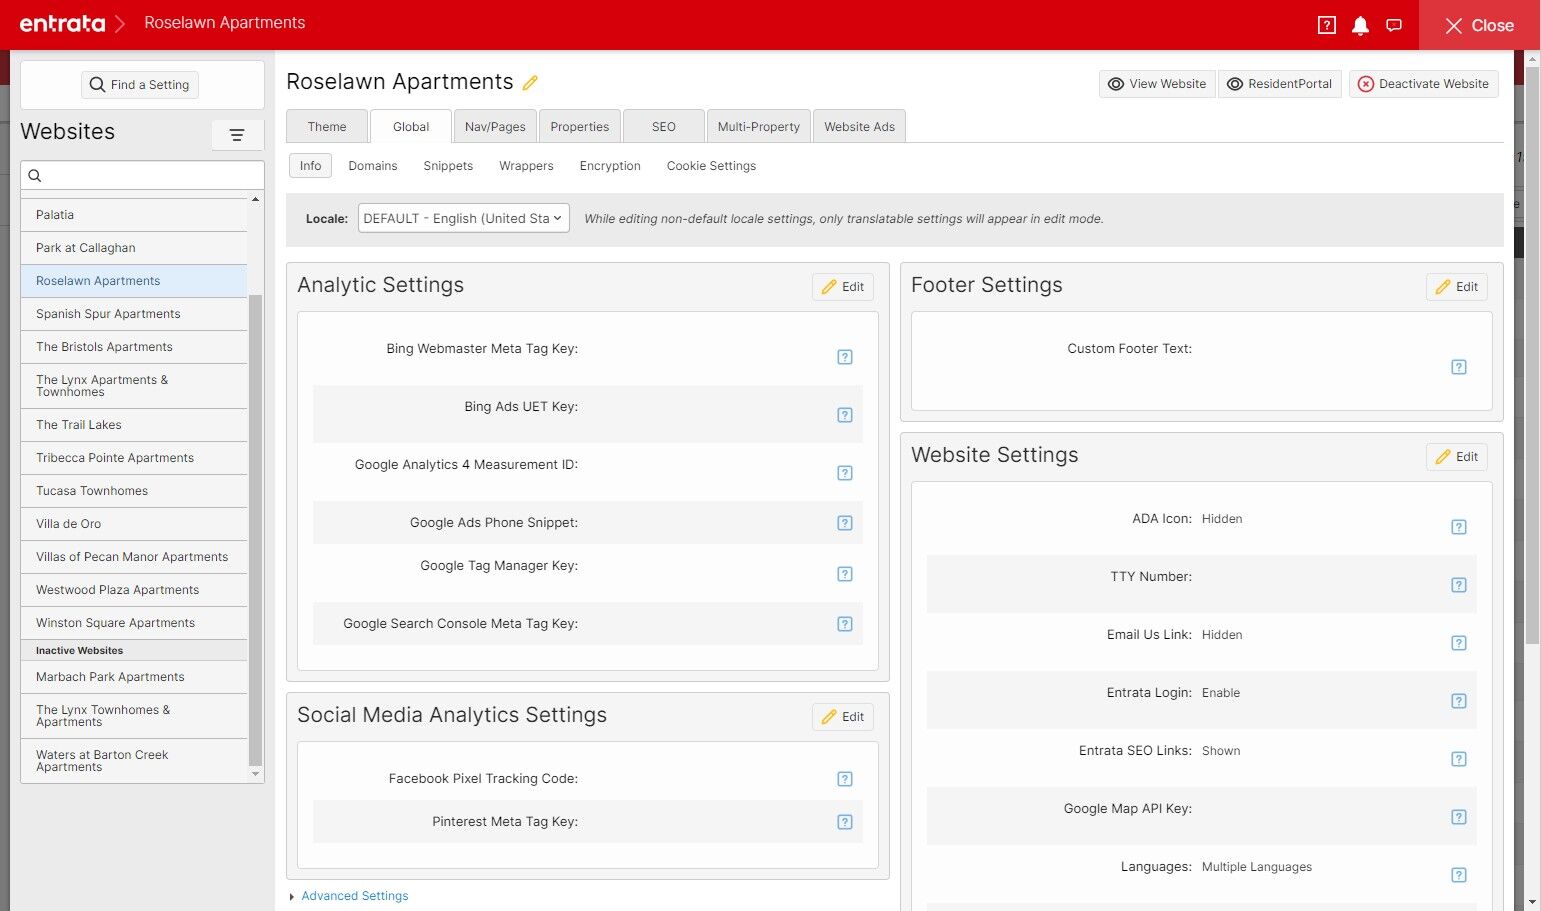The image size is (1541, 911).
Task: Open the help question mark icon in header
Action: pyautogui.click(x=1327, y=25)
